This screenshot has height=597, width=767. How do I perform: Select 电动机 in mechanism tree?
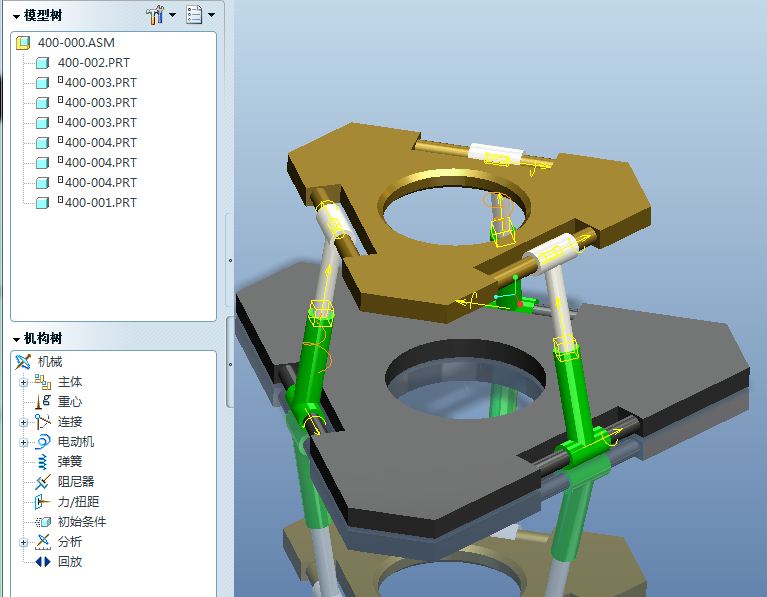tap(76, 442)
